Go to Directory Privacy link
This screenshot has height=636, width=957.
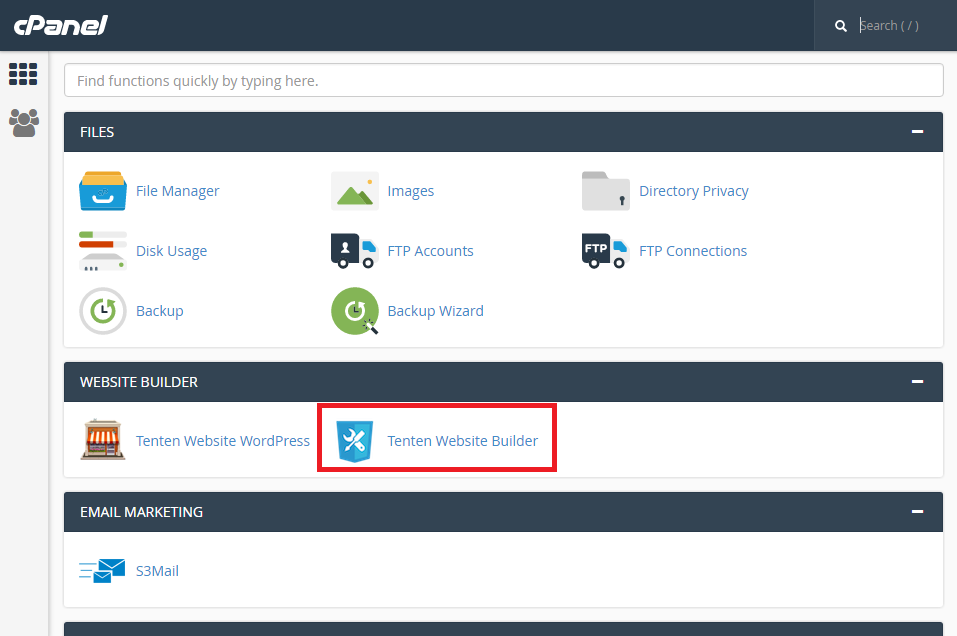[x=694, y=191]
